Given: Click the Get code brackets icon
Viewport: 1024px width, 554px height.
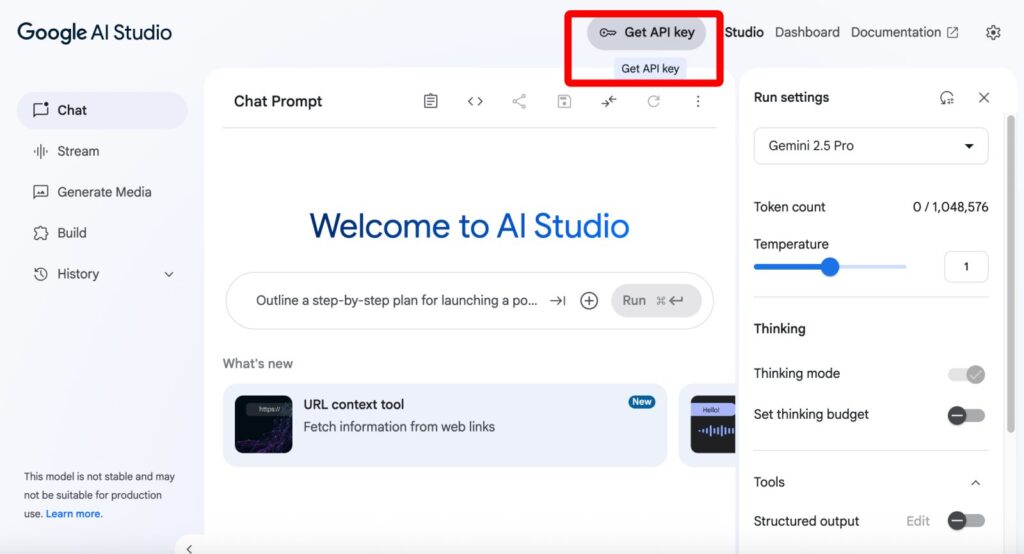Looking at the screenshot, I should (475, 101).
